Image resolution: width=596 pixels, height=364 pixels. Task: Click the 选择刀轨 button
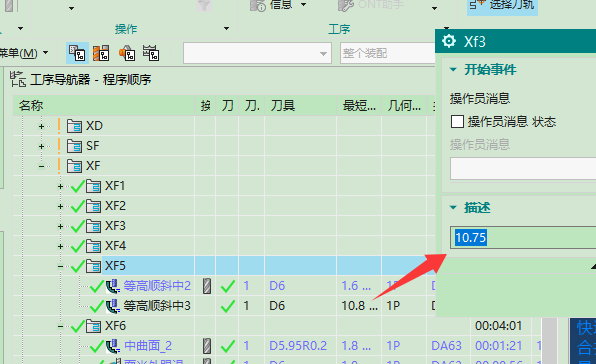click(x=502, y=5)
